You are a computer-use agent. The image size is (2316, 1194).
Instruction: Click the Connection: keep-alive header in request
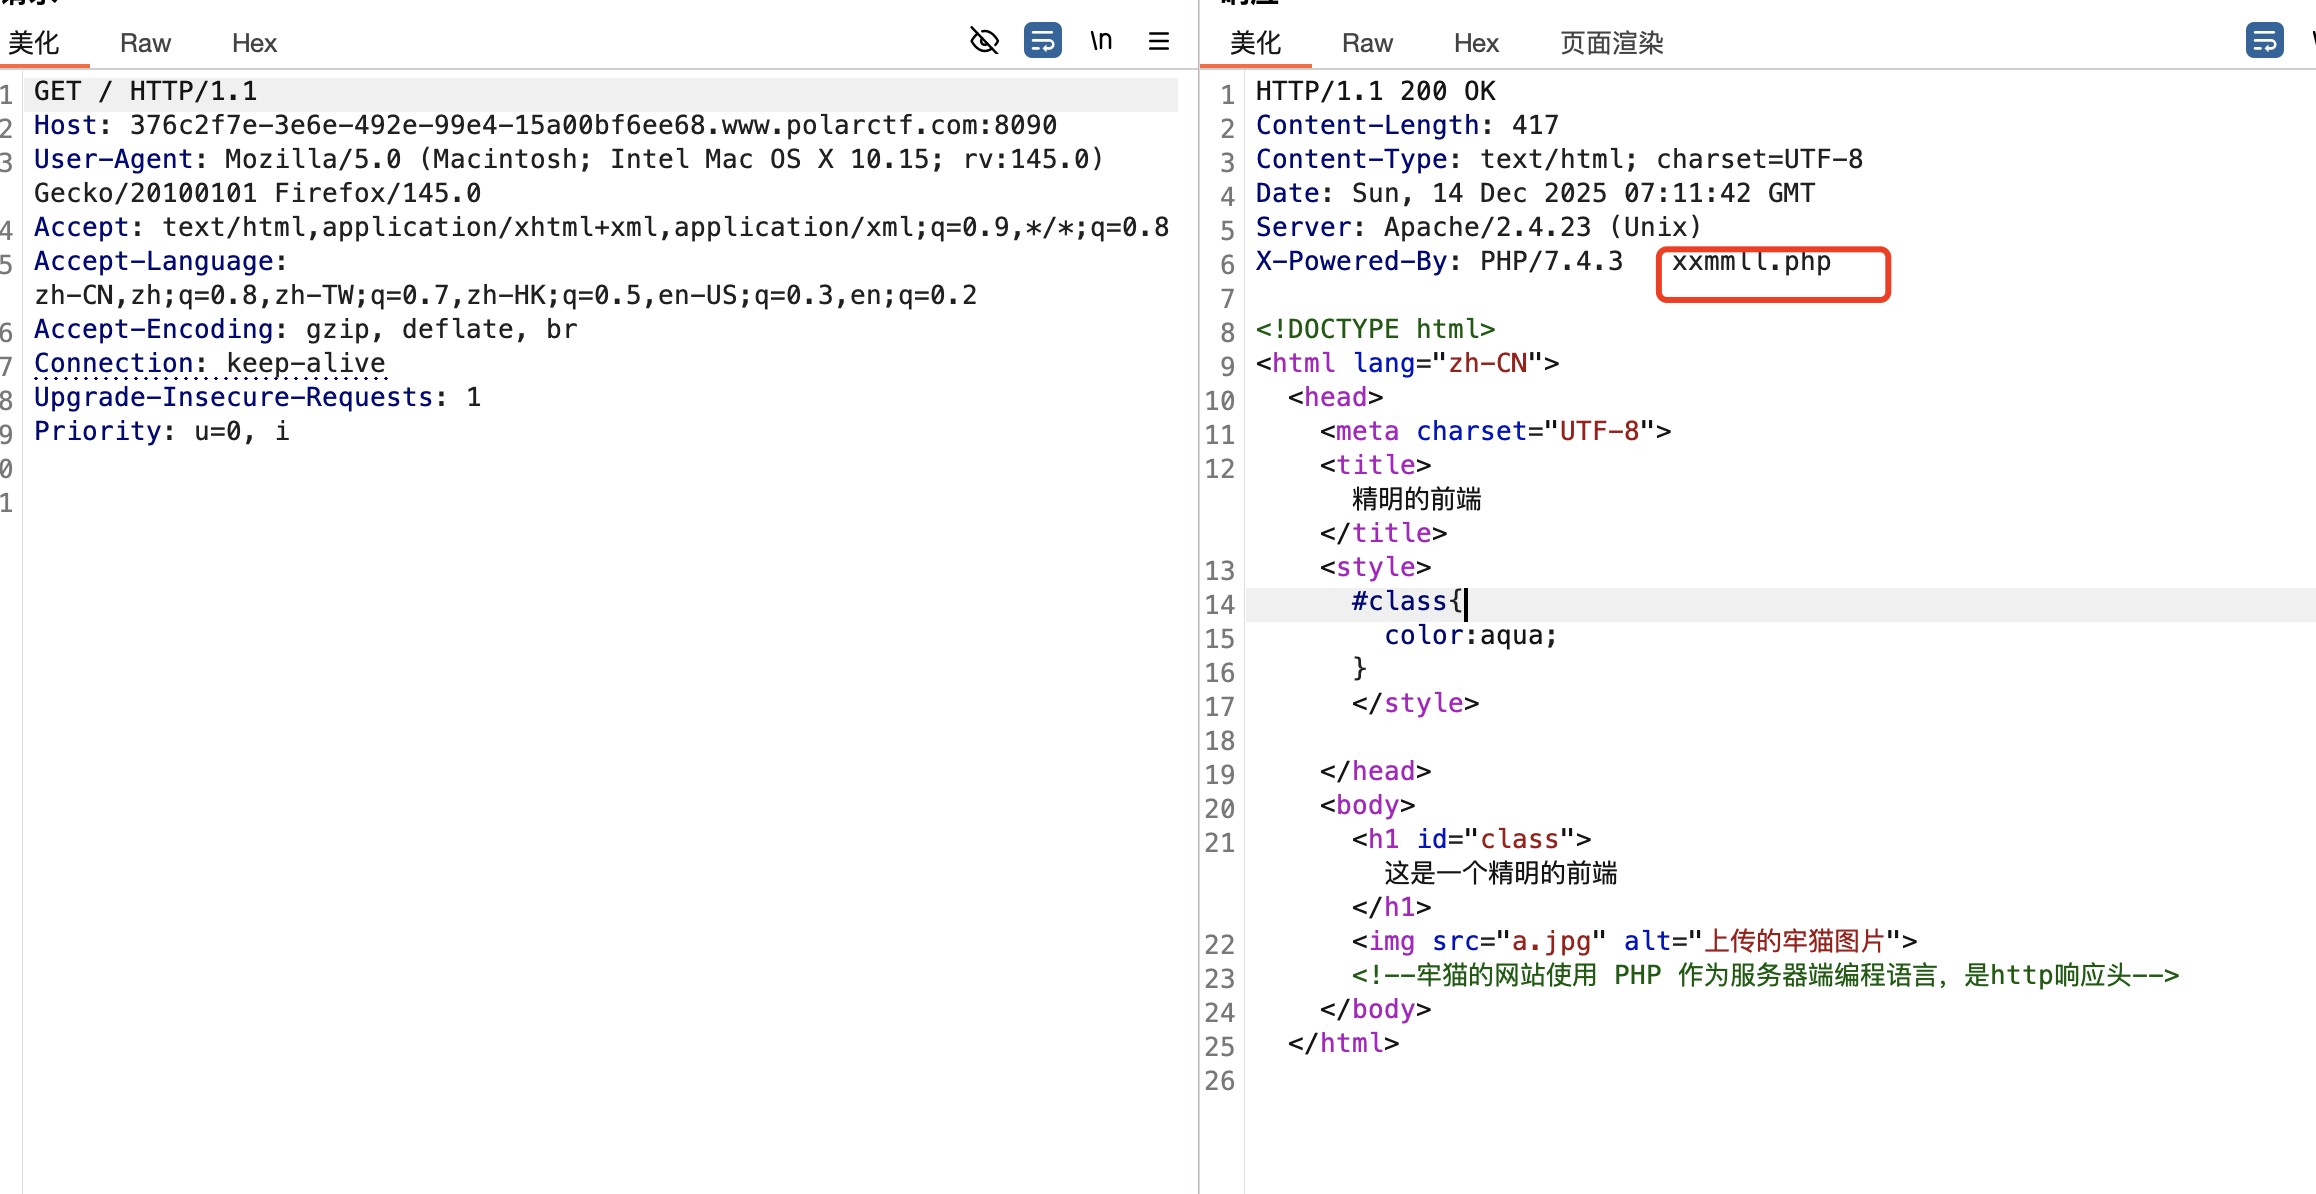(210, 364)
